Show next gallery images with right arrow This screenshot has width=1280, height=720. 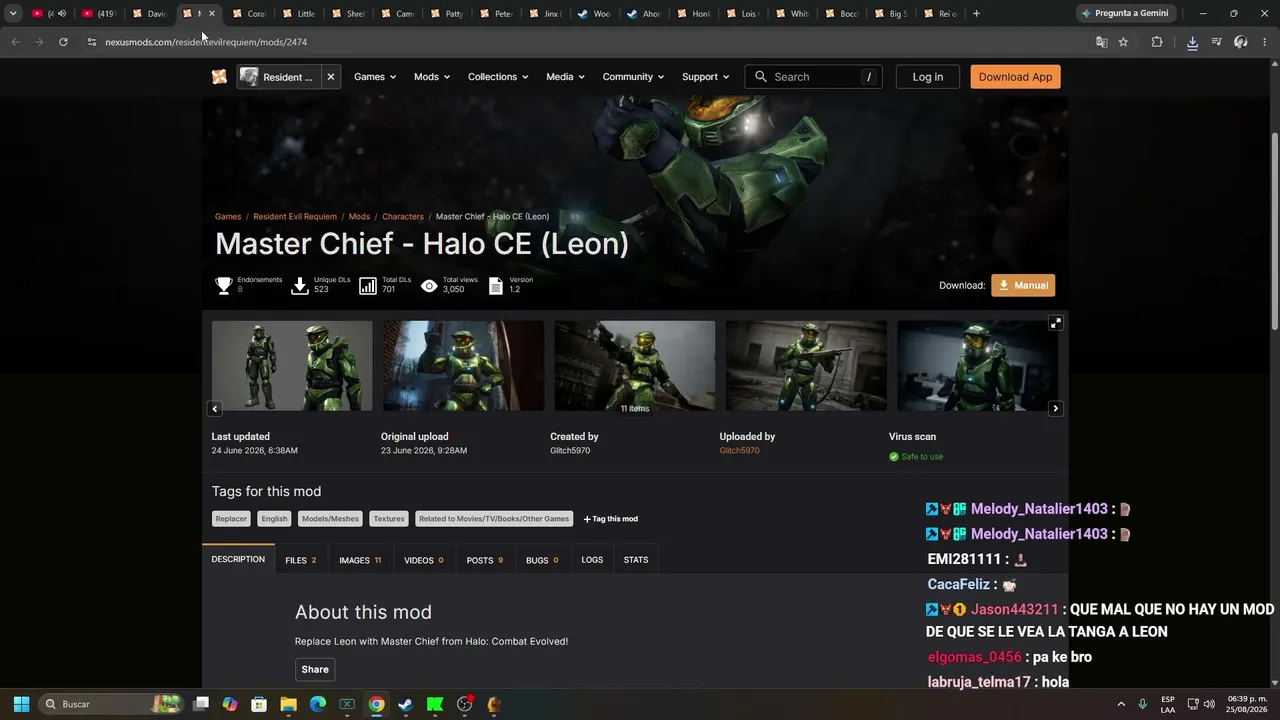point(1055,408)
